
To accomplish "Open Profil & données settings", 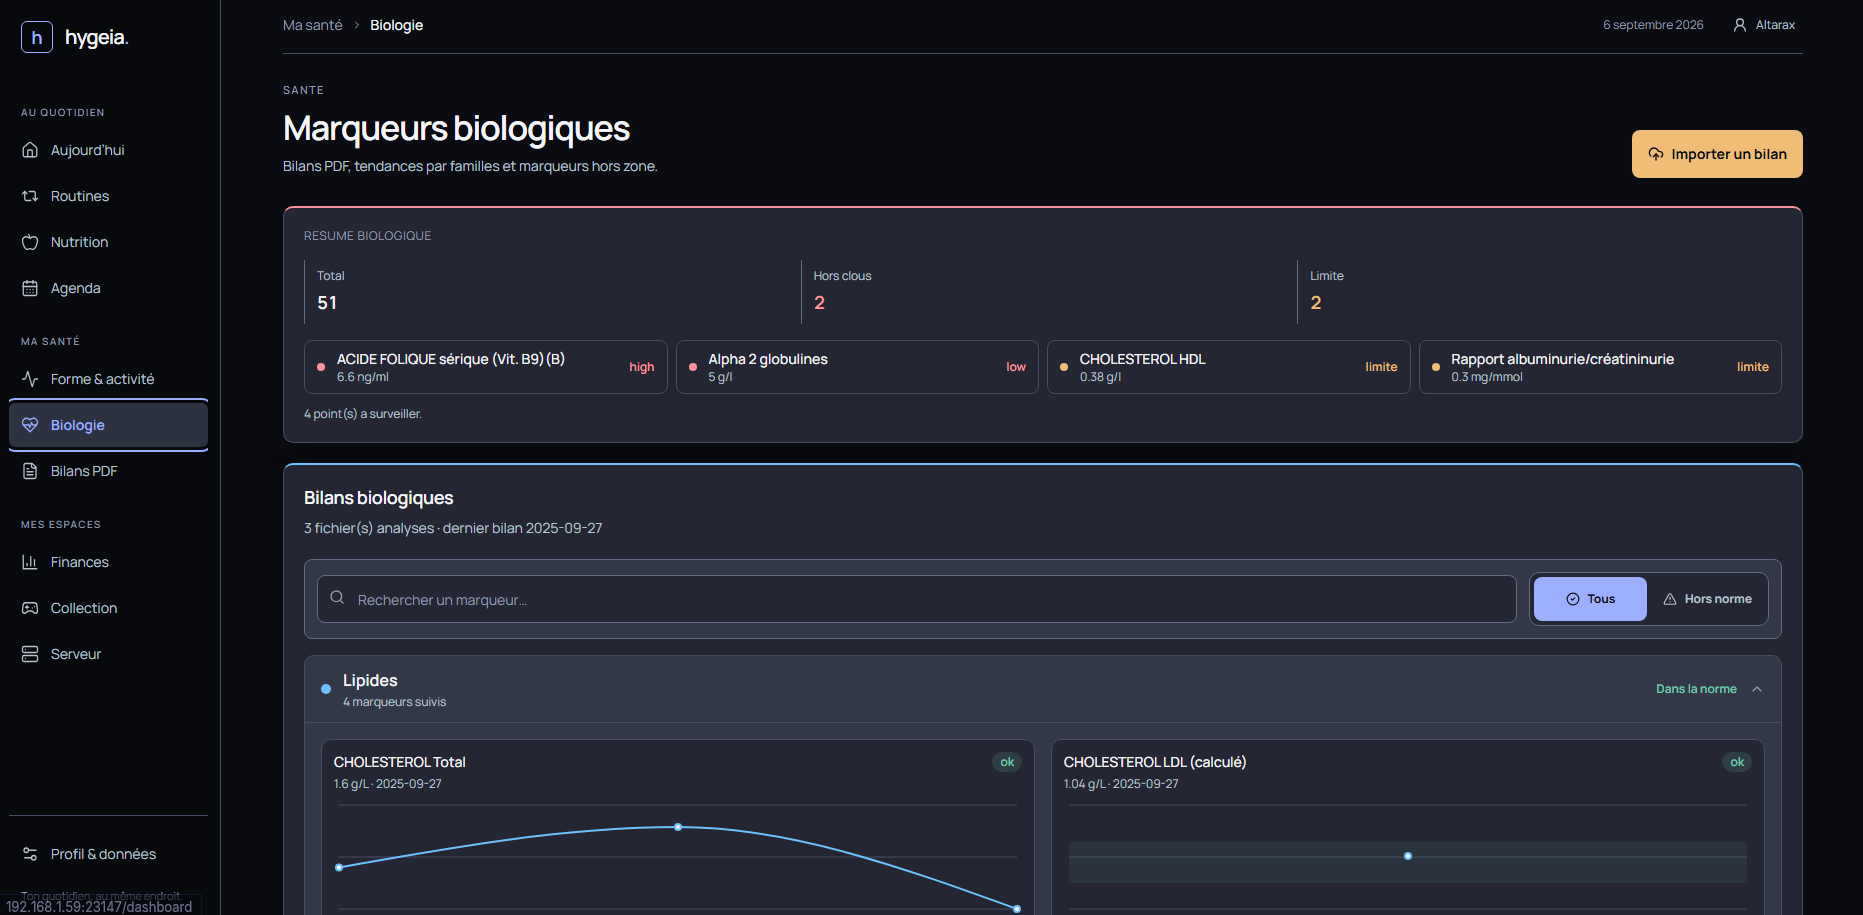I will [x=108, y=854].
